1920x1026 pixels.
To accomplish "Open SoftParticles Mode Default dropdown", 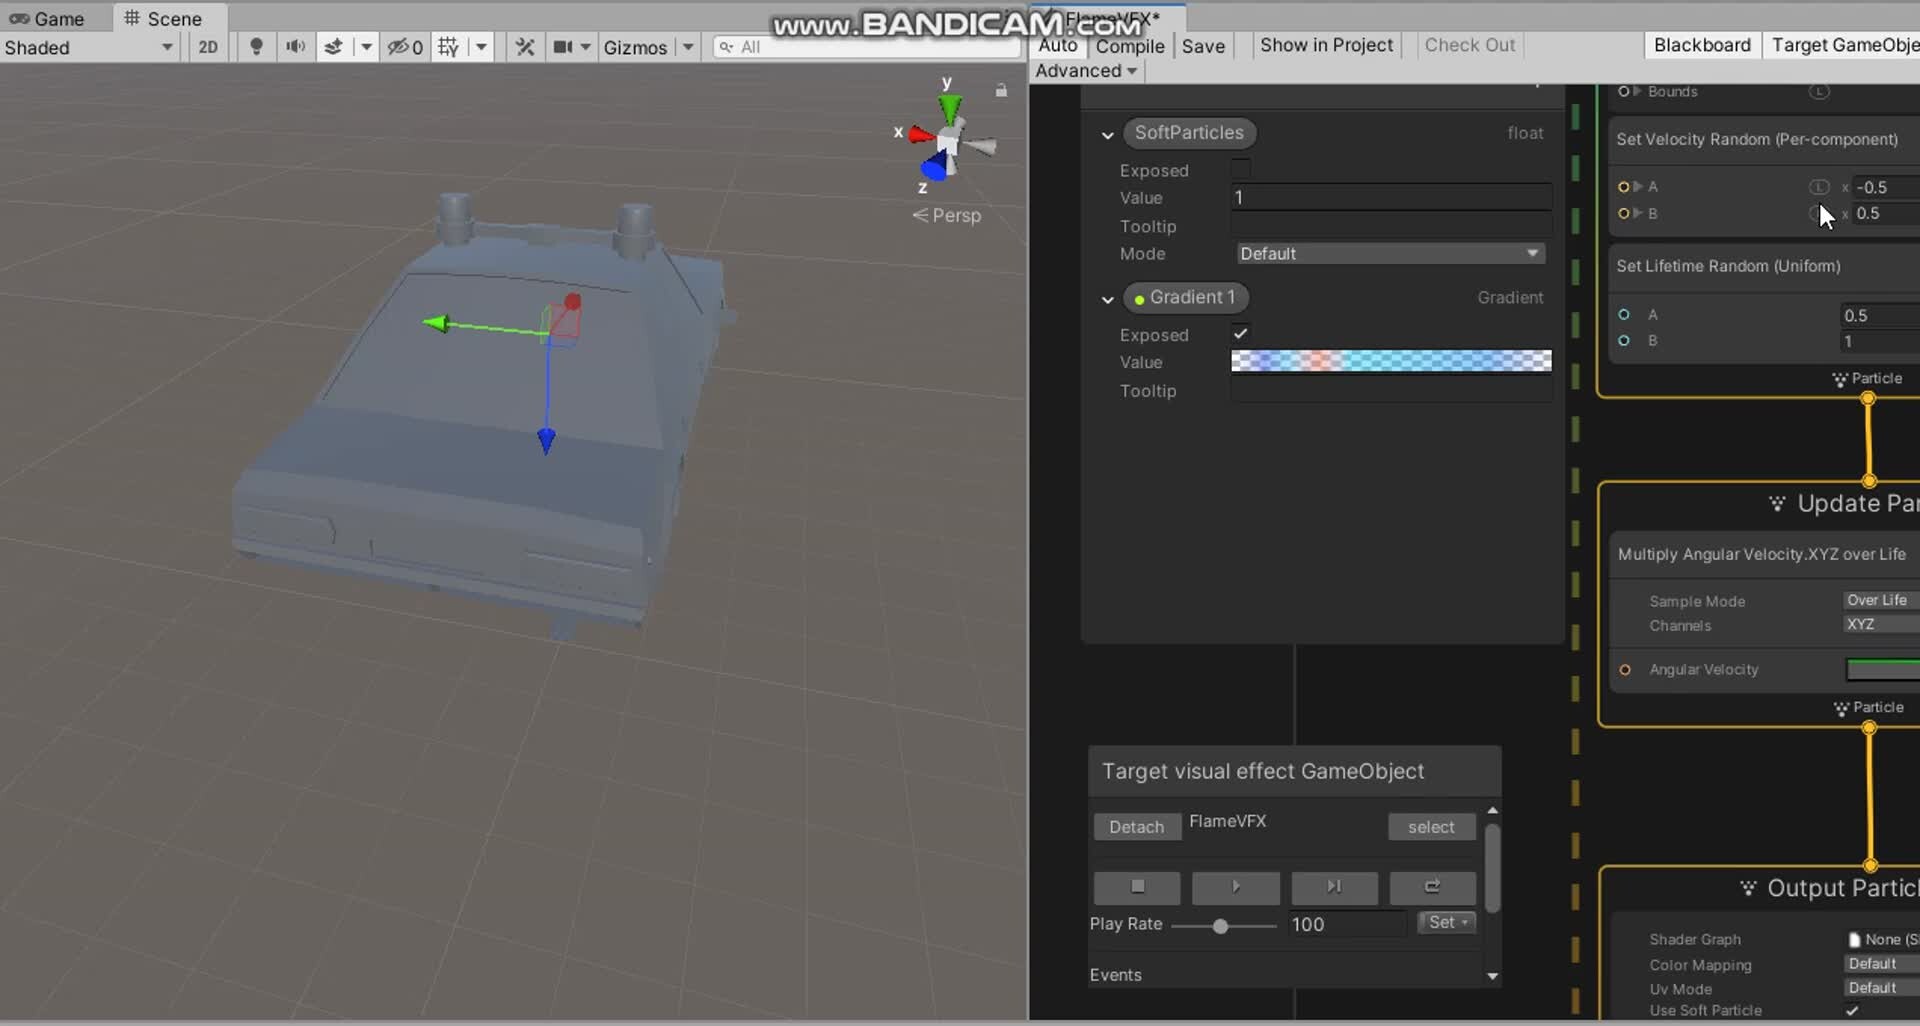I will pyautogui.click(x=1390, y=254).
